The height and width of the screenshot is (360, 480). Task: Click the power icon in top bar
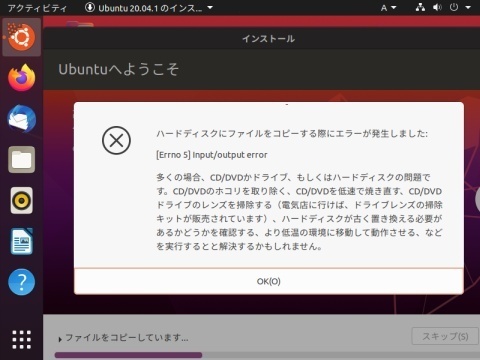point(454,7)
